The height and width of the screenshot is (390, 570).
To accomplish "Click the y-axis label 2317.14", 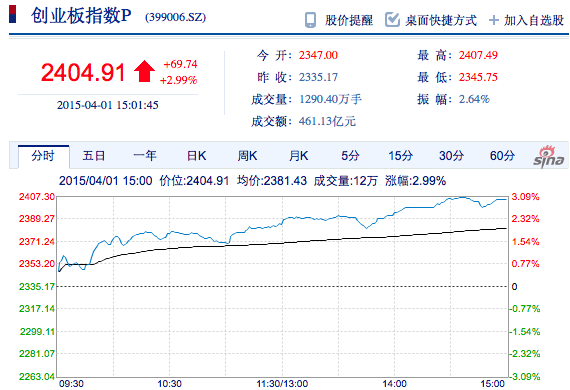I will (37, 309).
